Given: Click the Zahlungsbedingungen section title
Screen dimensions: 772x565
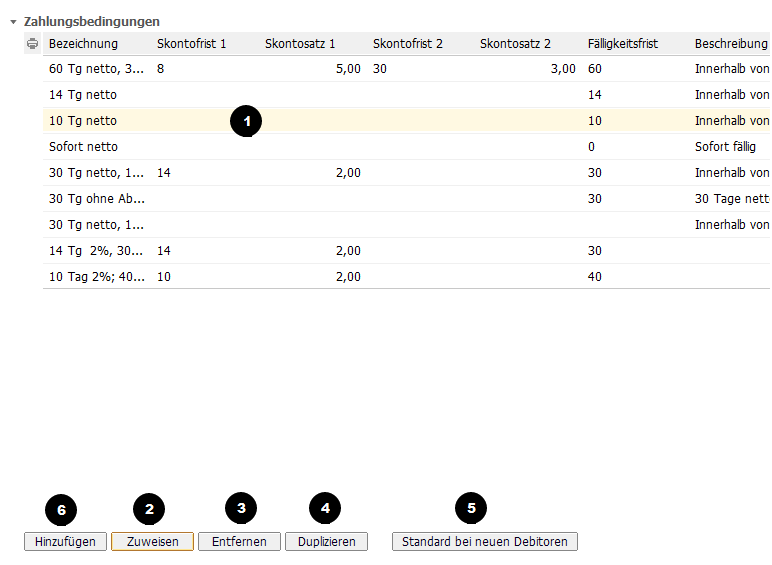Looking at the screenshot, I should point(92,22).
